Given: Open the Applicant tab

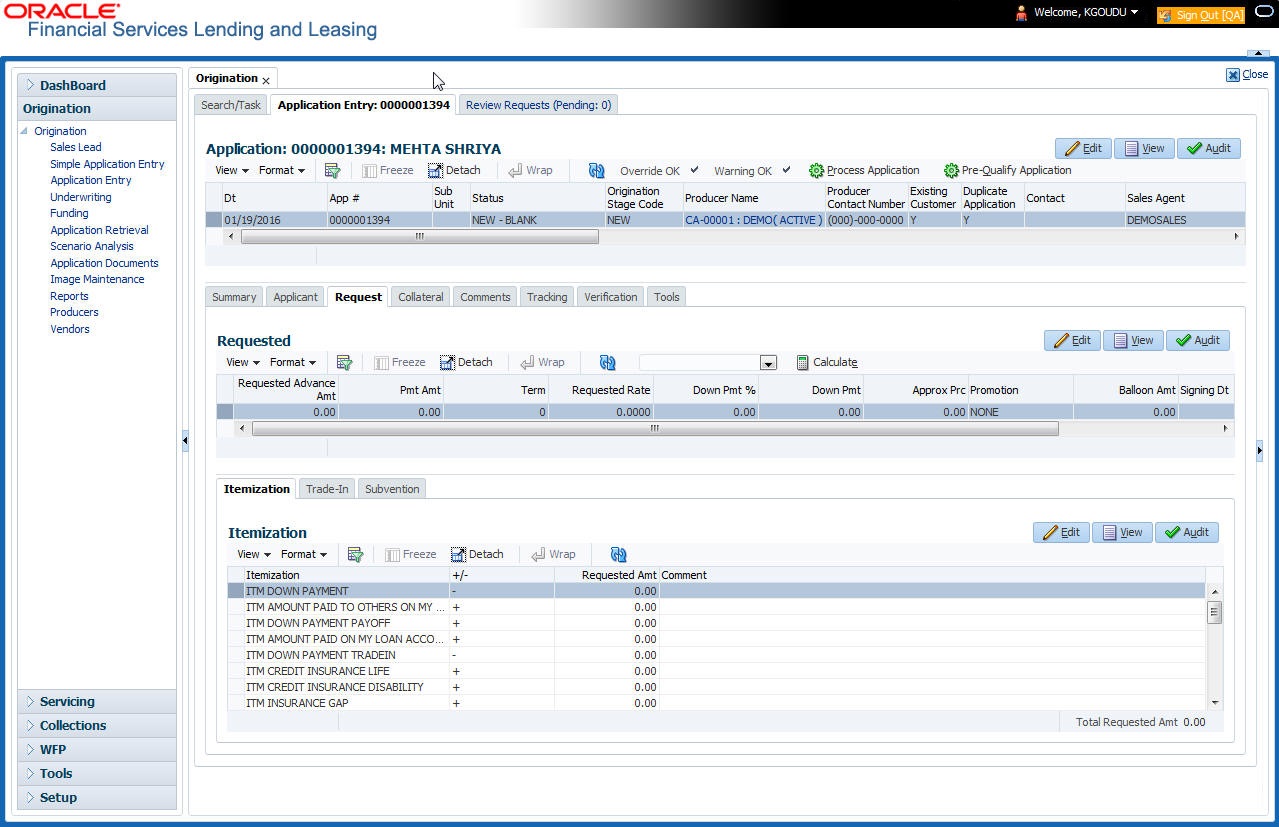Looking at the screenshot, I should (x=296, y=297).
